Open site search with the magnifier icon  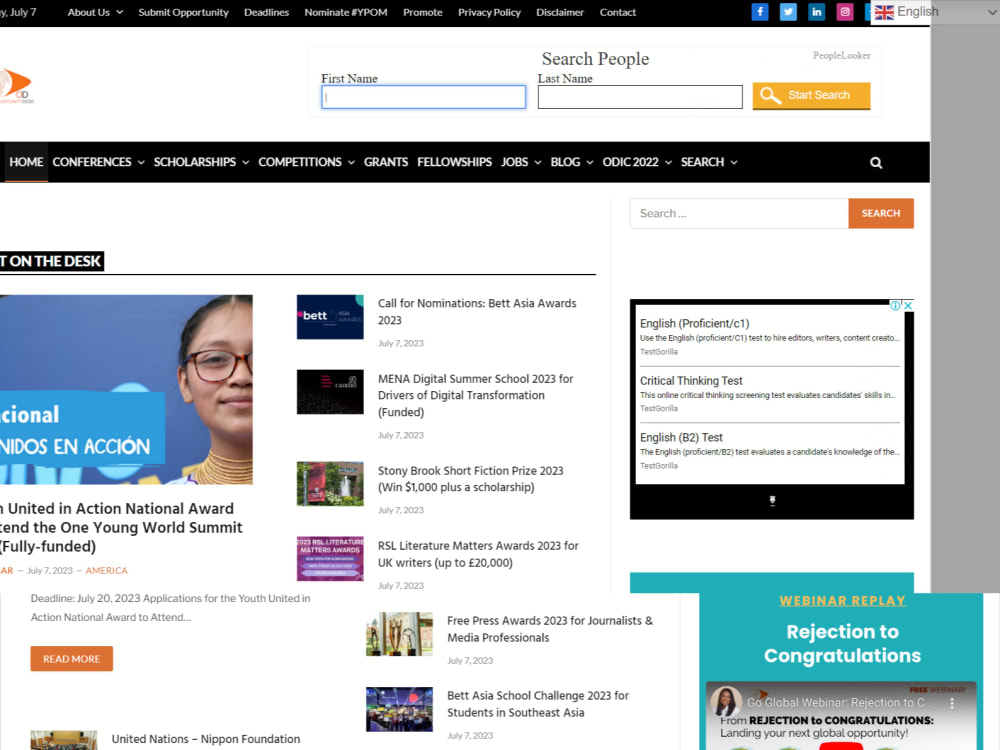click(876, 161)
